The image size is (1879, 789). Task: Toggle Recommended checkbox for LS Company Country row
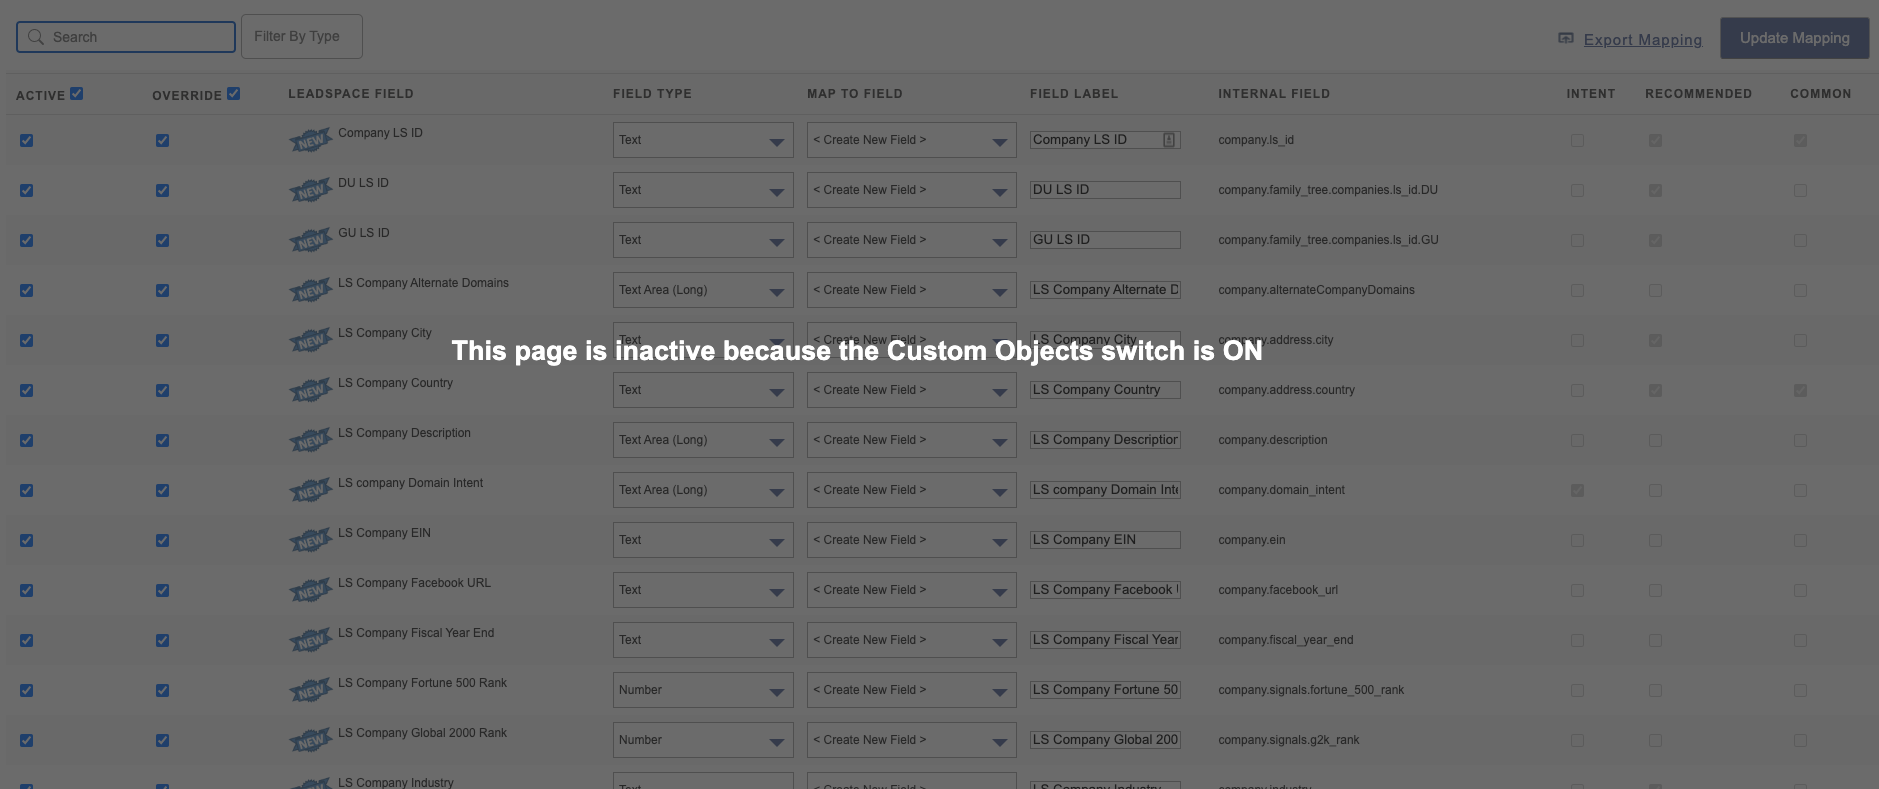pyautogui.click(x=1655, y=390)
